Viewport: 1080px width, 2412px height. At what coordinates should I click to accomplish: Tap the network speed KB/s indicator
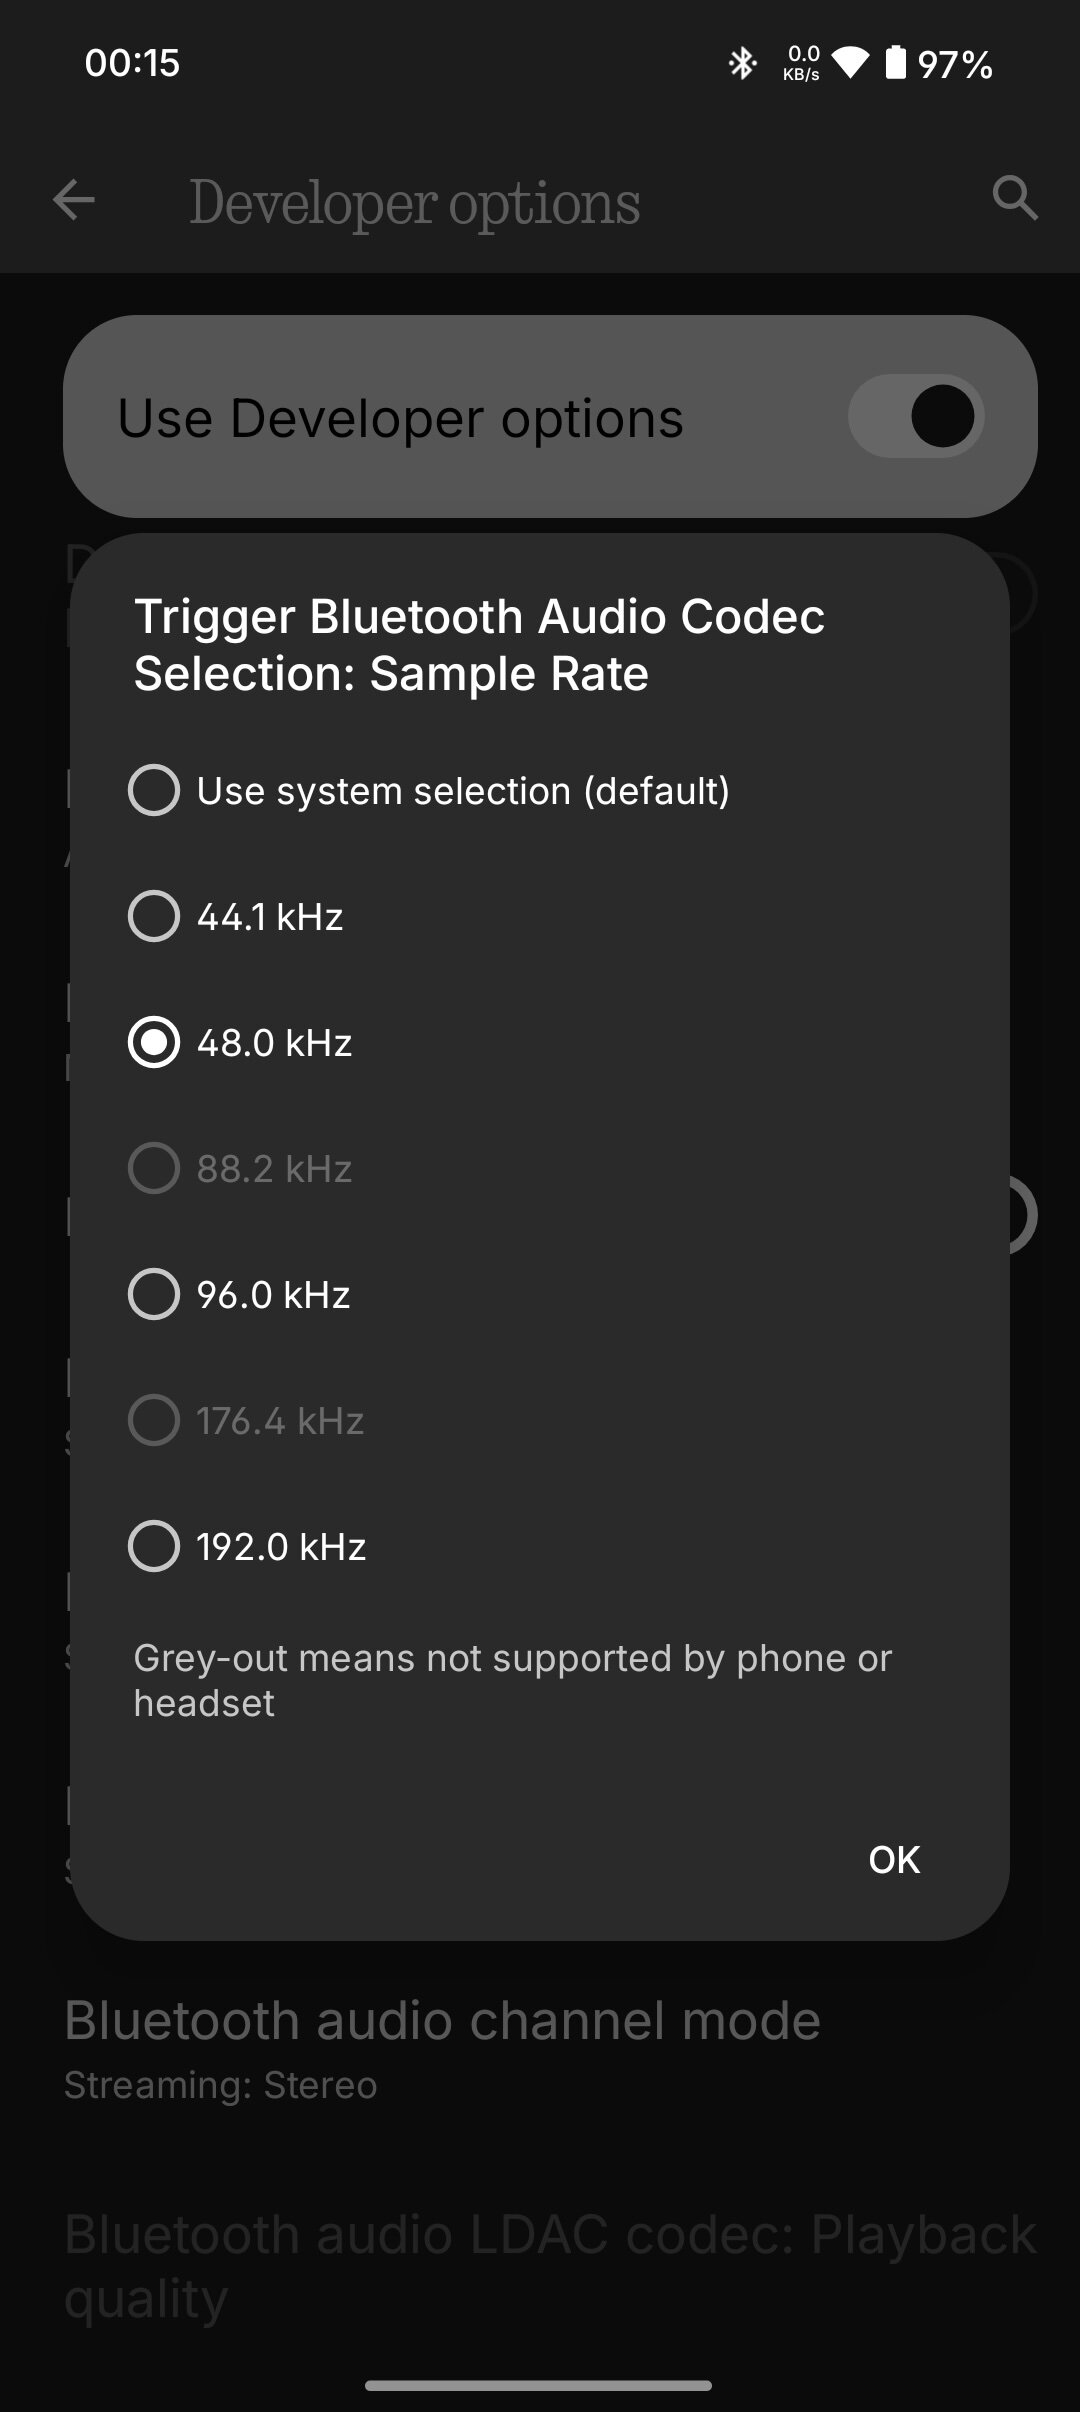click(802, 63)
